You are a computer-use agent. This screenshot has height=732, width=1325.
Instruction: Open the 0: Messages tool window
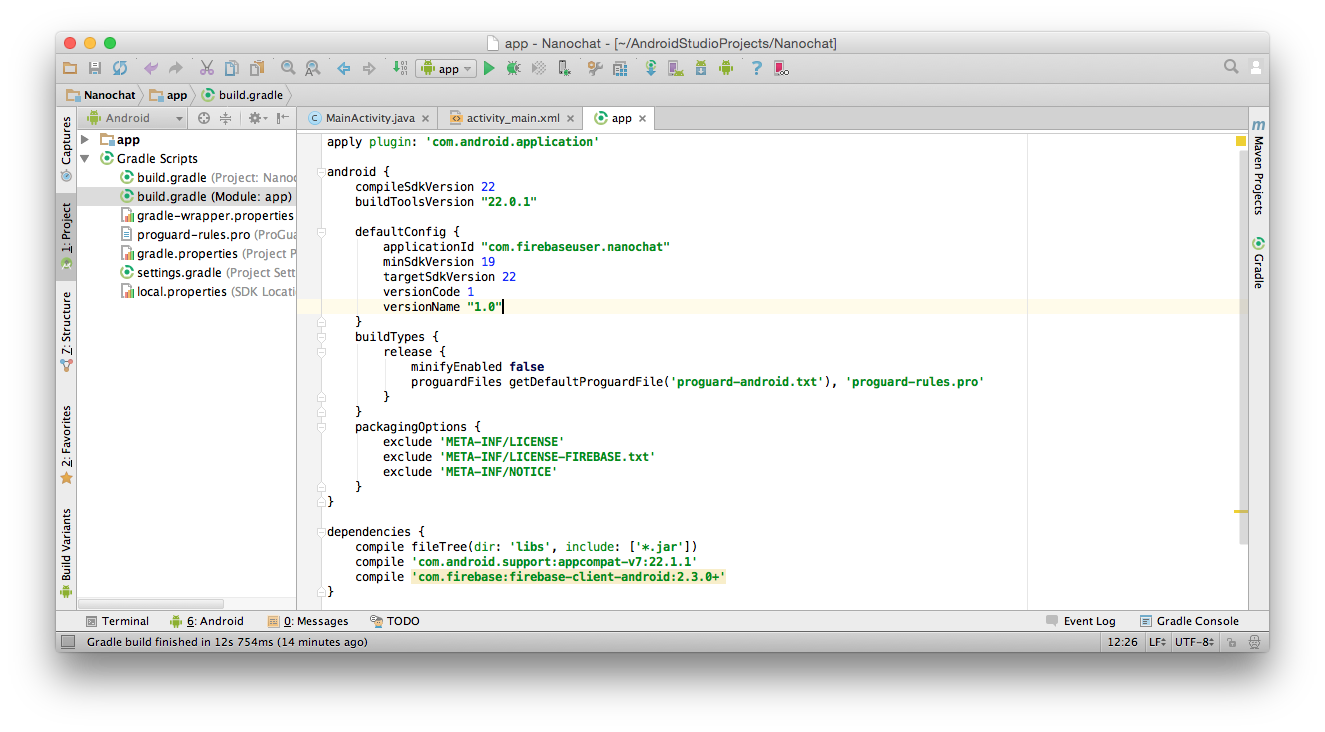(308, 621)
